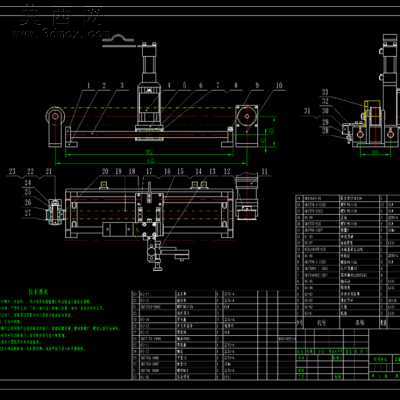
Task: Click callout number 22 above idler pulley
Action: point(31,172)
